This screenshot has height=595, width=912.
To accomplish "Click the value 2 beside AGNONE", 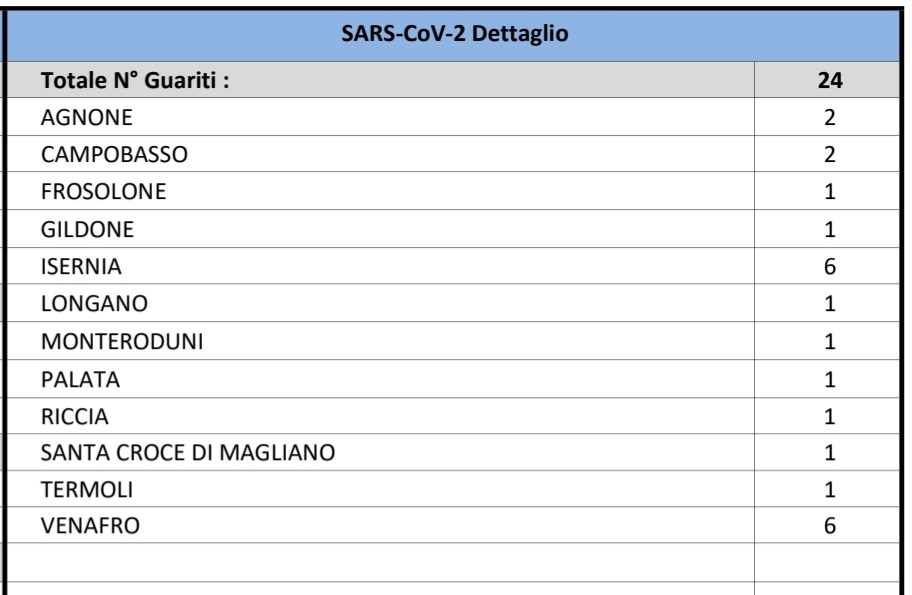I will pyautogui.click(x=829, y=117).
